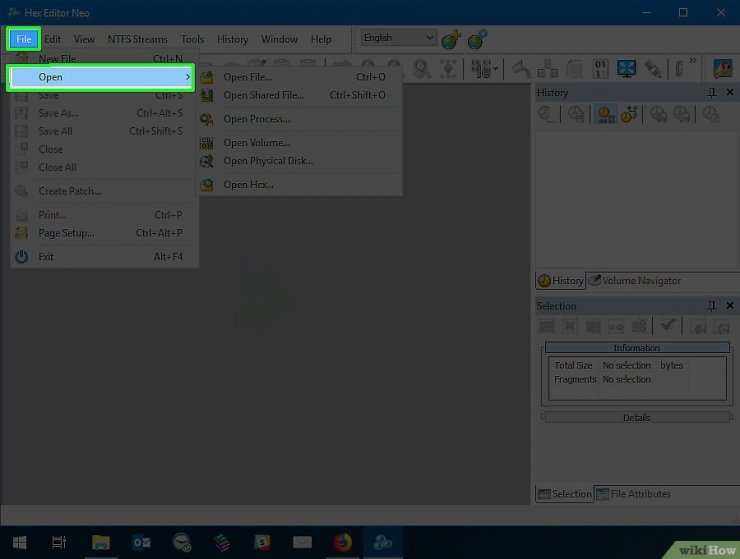Open the Mail envelope taskbar icon
740x559 pixels.
[x=302, y=542]
